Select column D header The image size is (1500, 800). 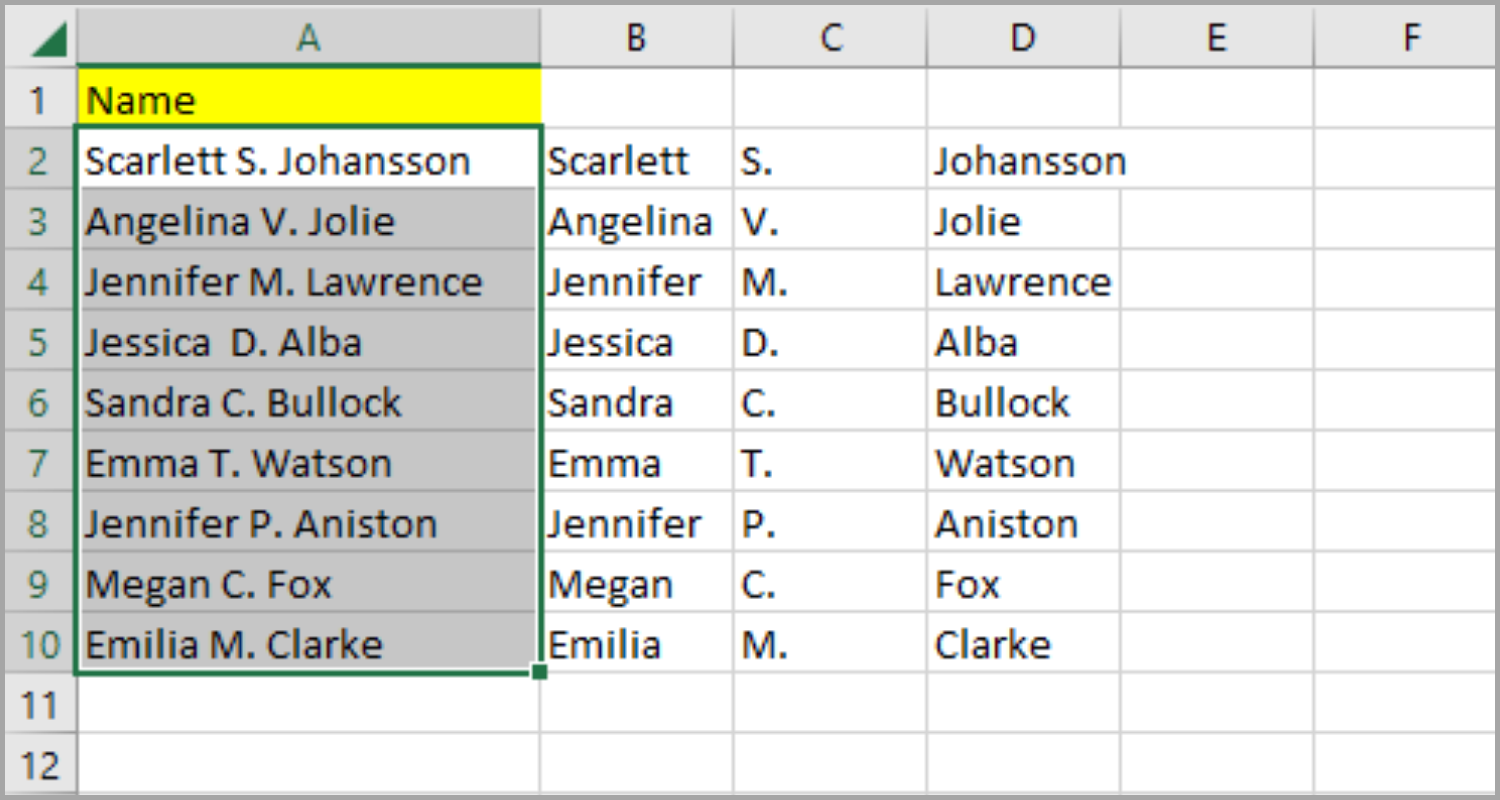1023,38
